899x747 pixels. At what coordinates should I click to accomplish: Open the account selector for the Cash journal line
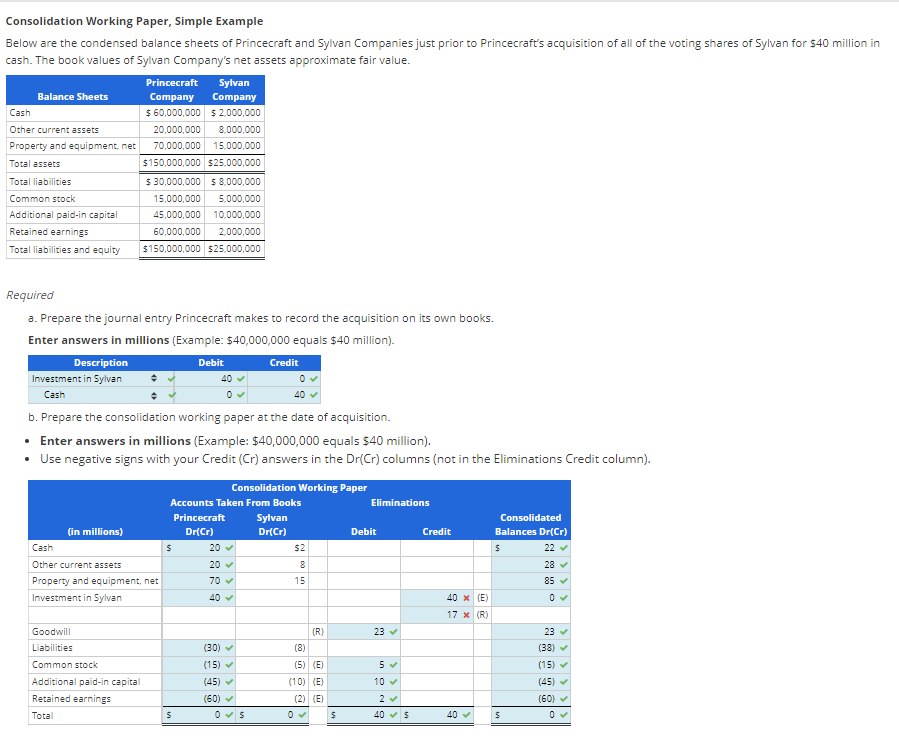pos(154,394)
